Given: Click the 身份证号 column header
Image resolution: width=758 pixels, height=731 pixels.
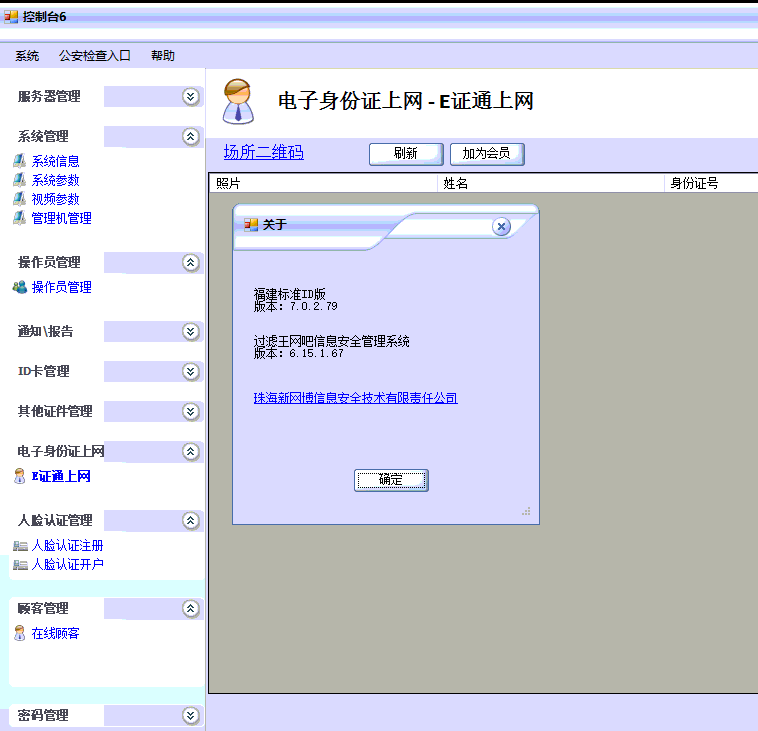Looking at the screenshot, I should [712, 183].
